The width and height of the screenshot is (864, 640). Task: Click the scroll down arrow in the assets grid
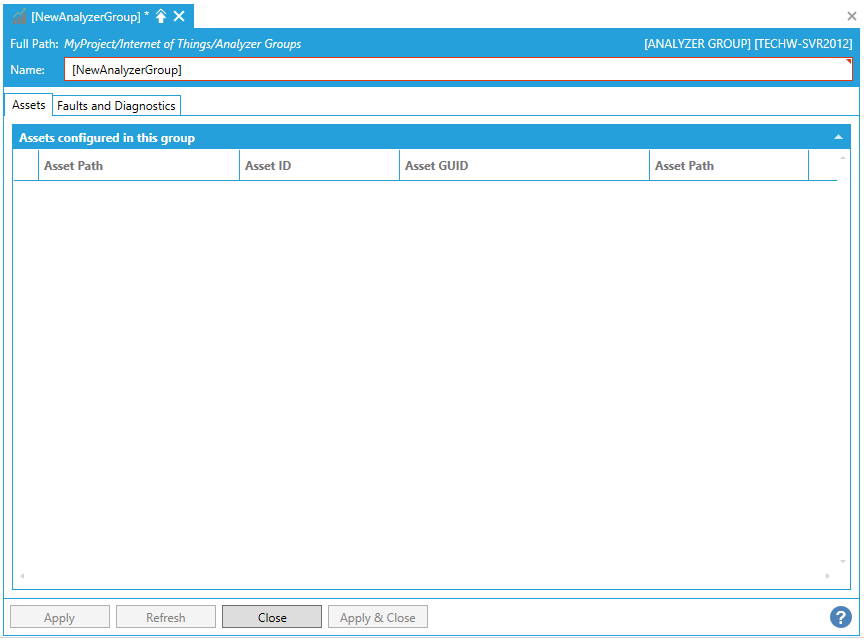pyautogui.click(x=843, y=562)
